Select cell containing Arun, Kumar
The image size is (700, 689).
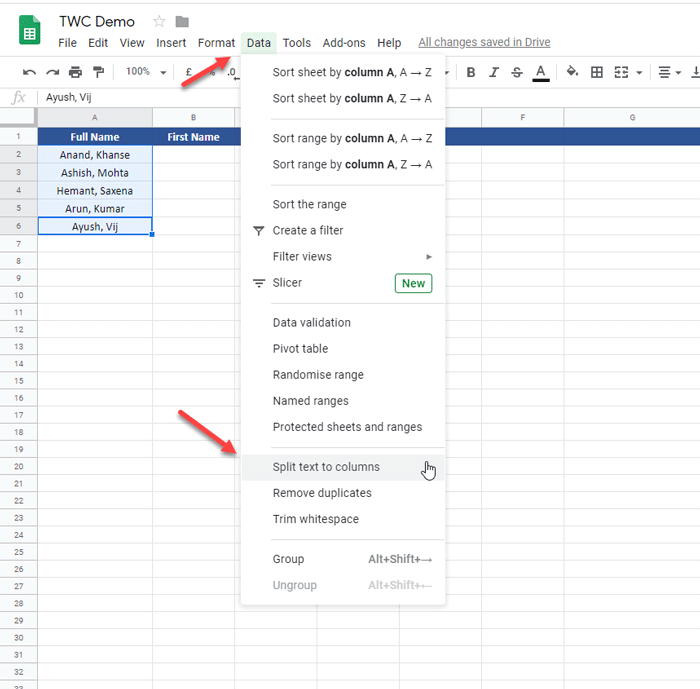click(95, 209)
